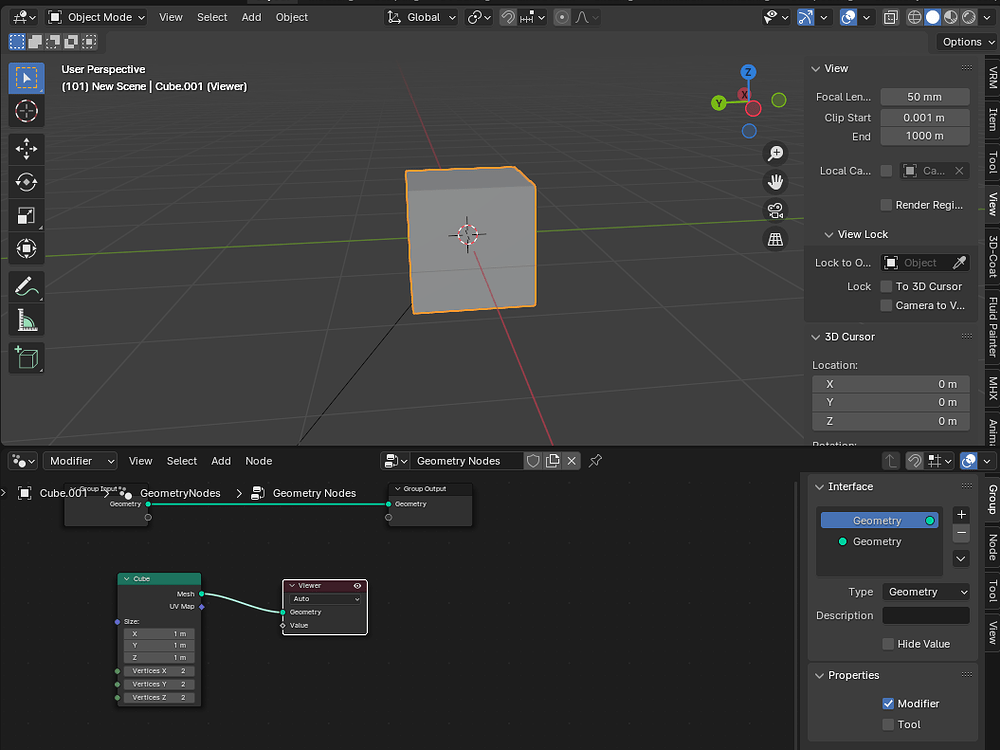Duplicate the Geometry Nodes node group
1000x750 pixels.
coord(552,460)
